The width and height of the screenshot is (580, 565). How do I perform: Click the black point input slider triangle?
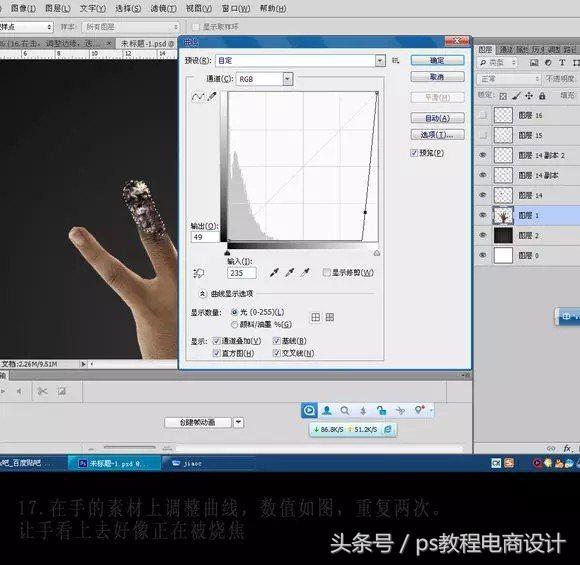pyautogui.click(x=227, y=253)
